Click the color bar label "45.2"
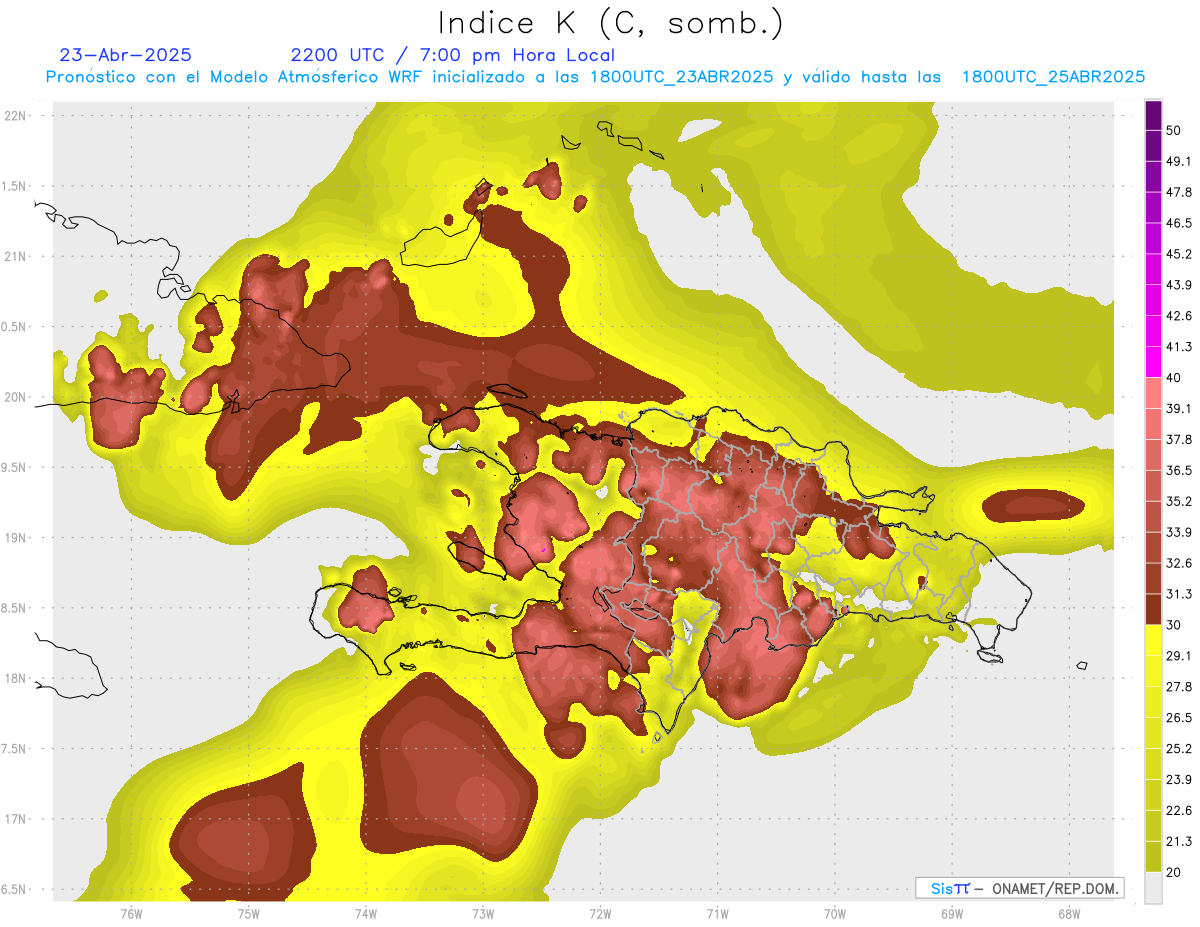This screenshot has height=927, width=1200. click(1179, 254)
